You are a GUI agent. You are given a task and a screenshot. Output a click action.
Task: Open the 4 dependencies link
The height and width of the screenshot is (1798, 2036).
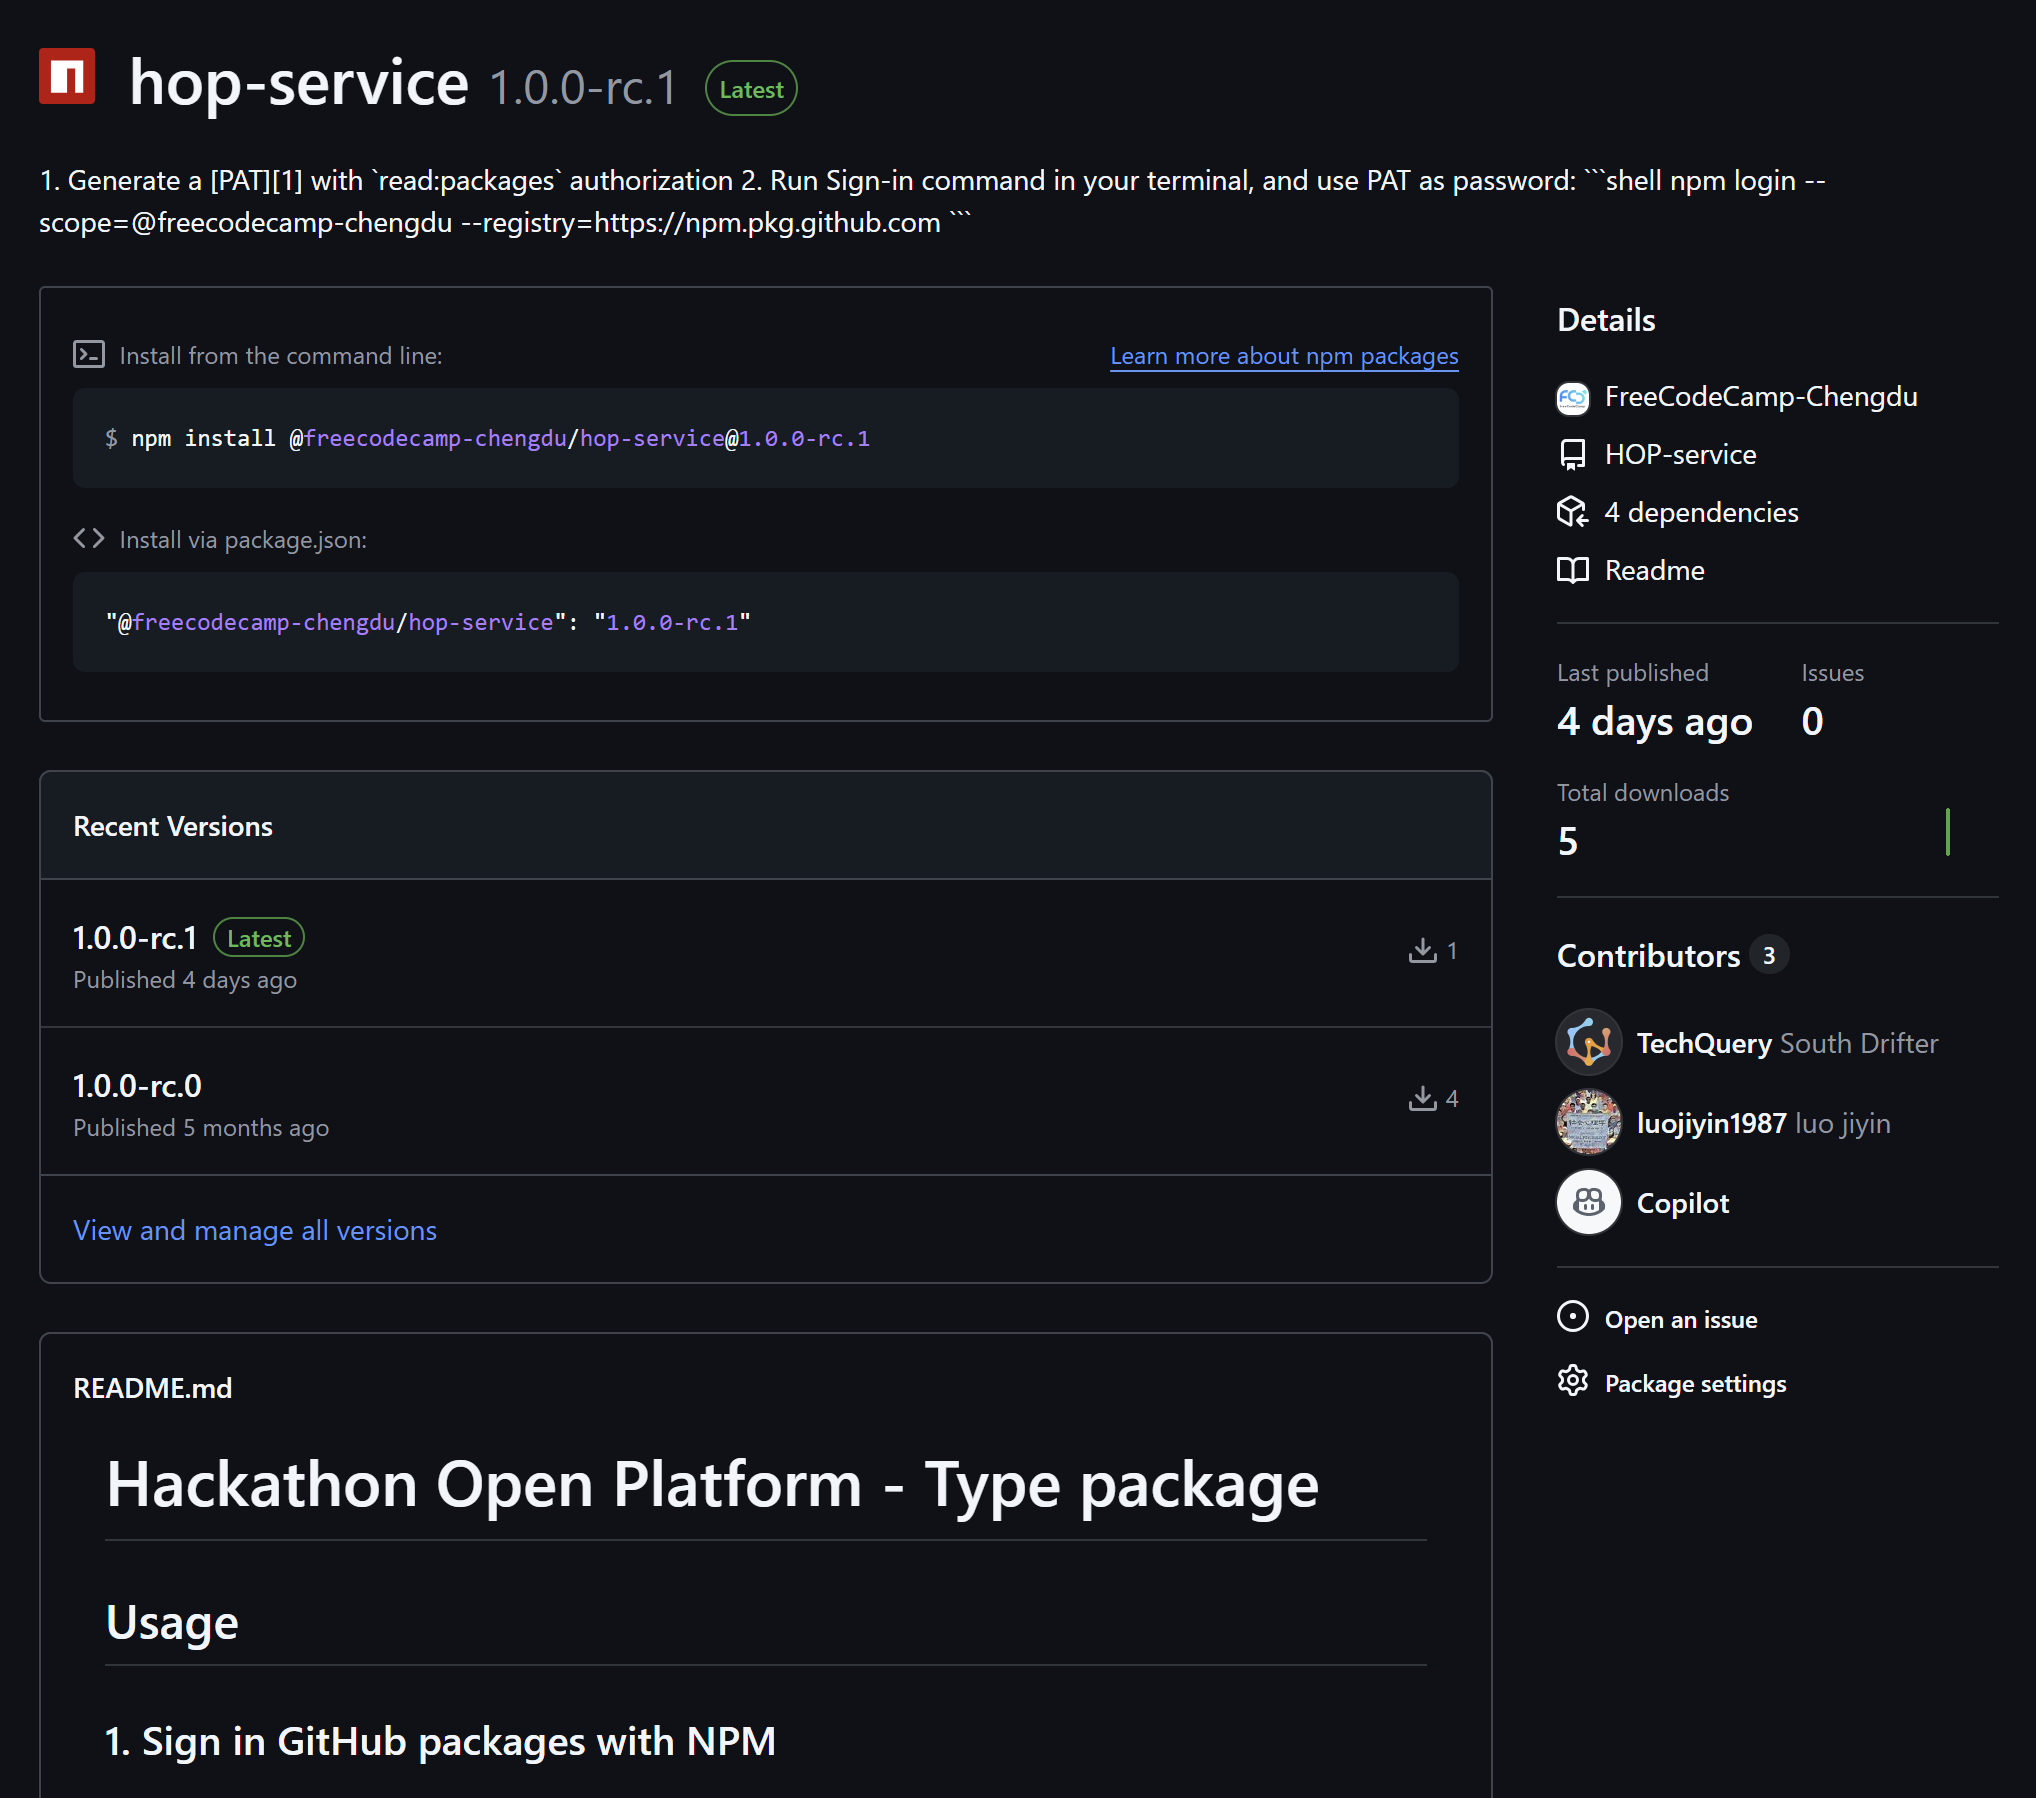(1701, 513)
